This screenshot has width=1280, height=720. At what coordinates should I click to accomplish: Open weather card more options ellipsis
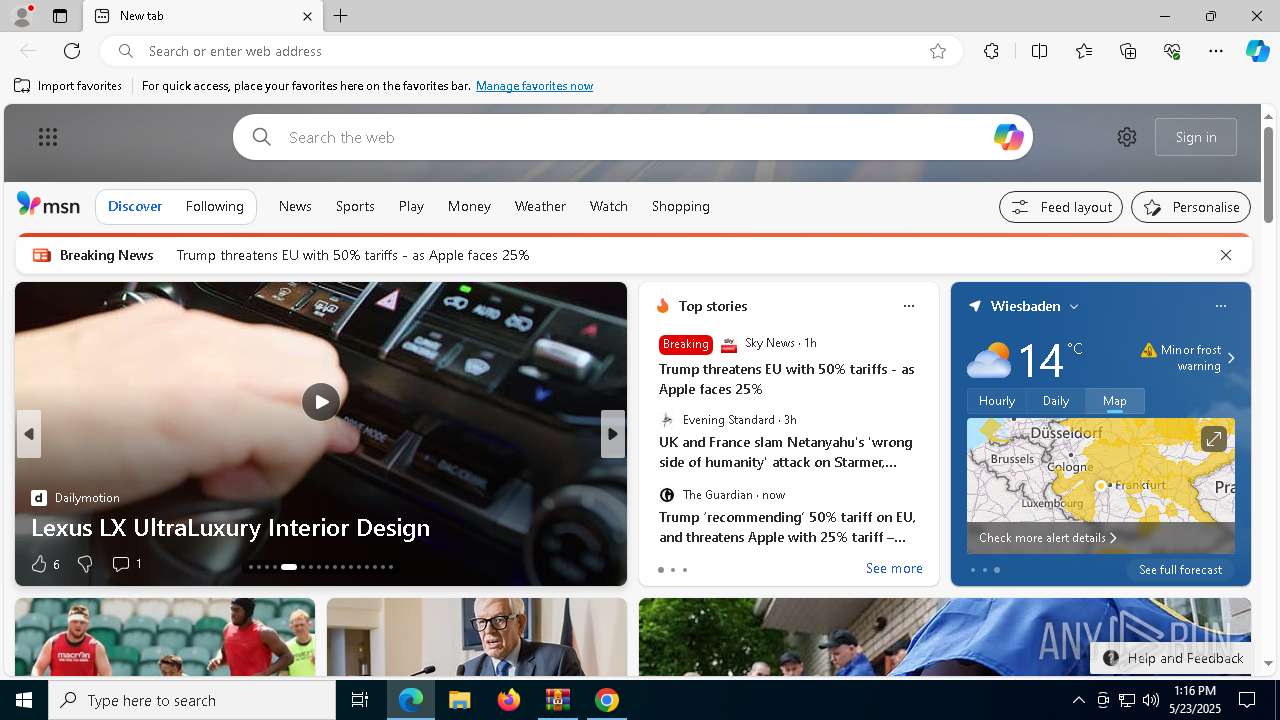tap(1220, 306)
